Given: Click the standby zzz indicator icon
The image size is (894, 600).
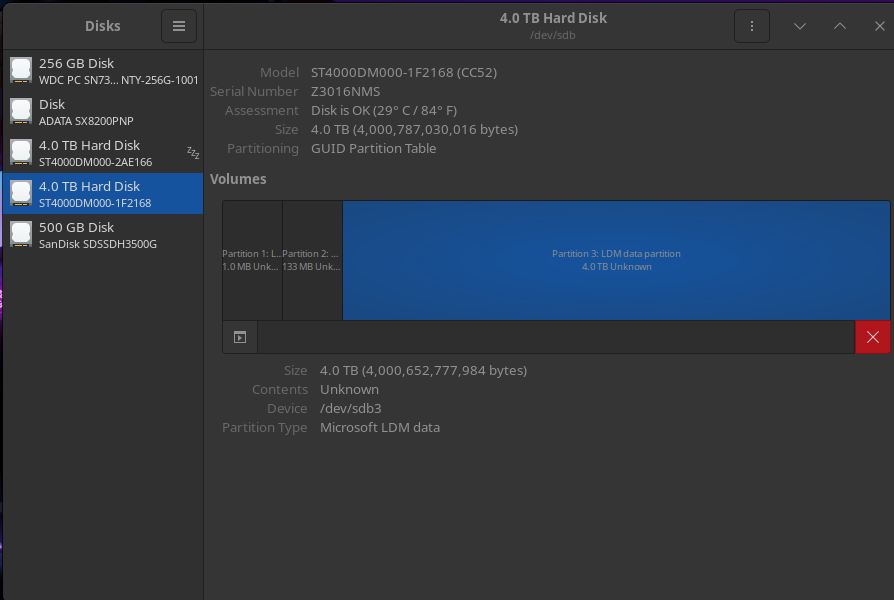Looking at the screenshot, I should pos(193,153).
